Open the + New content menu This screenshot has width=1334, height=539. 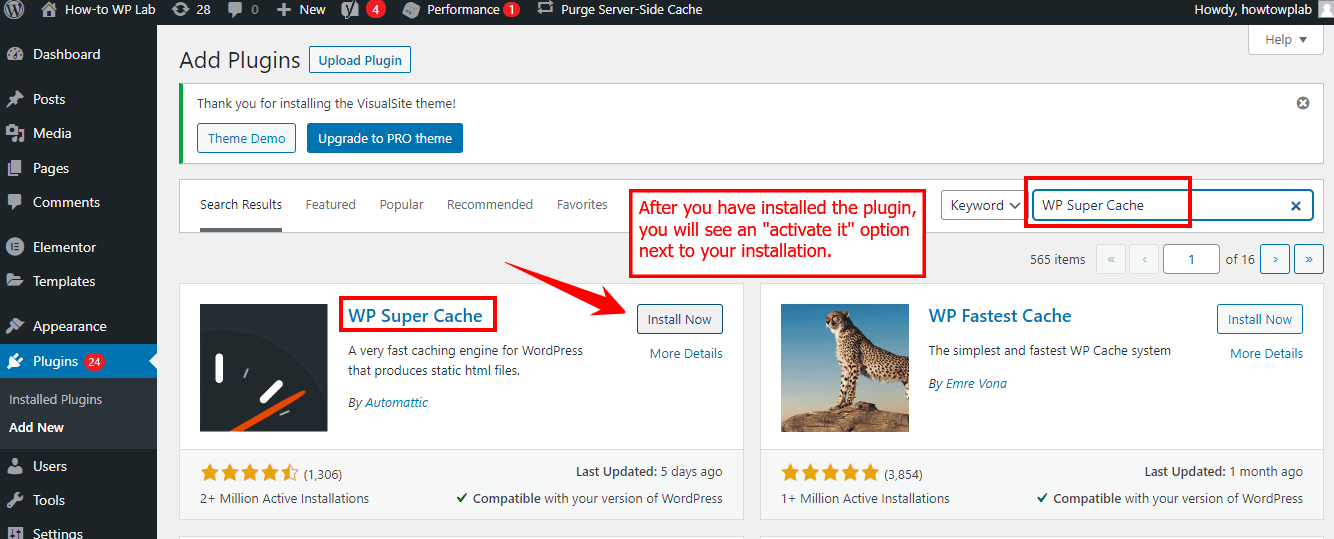(301, 10)
